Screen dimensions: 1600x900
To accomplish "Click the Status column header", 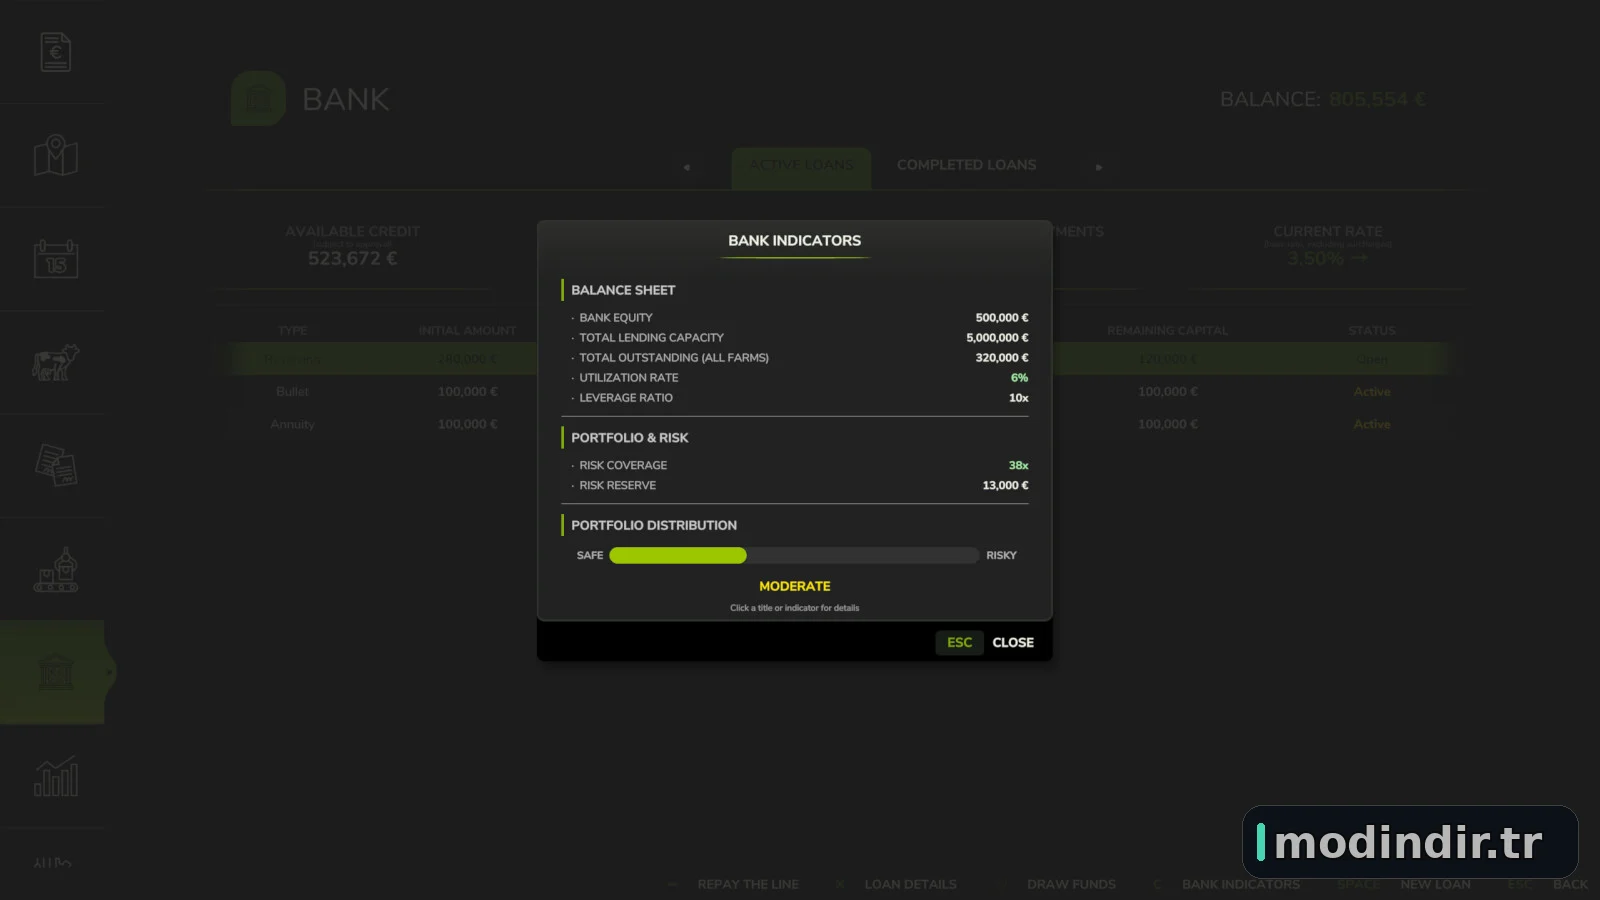I will tap(1371, 330).
